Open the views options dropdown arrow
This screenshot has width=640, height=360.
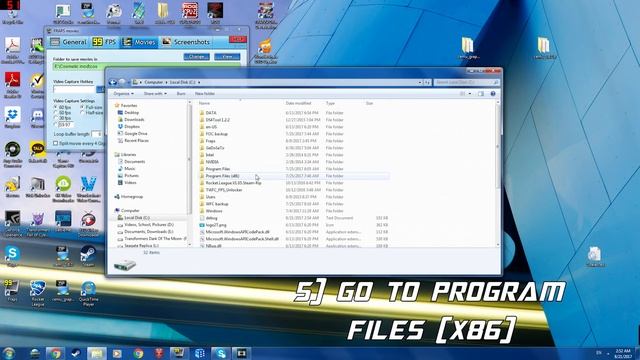(470, 94)
